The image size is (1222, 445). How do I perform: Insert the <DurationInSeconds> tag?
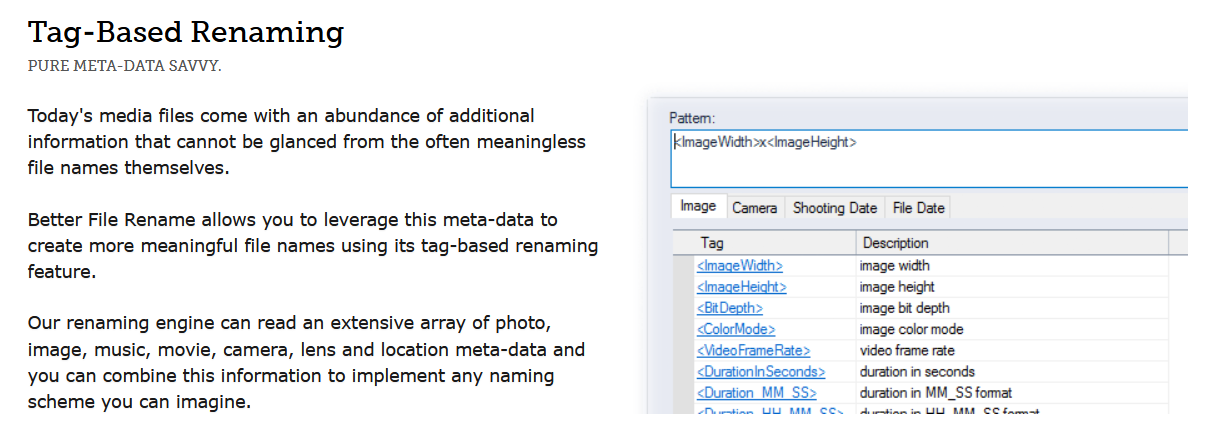point(761,371)
